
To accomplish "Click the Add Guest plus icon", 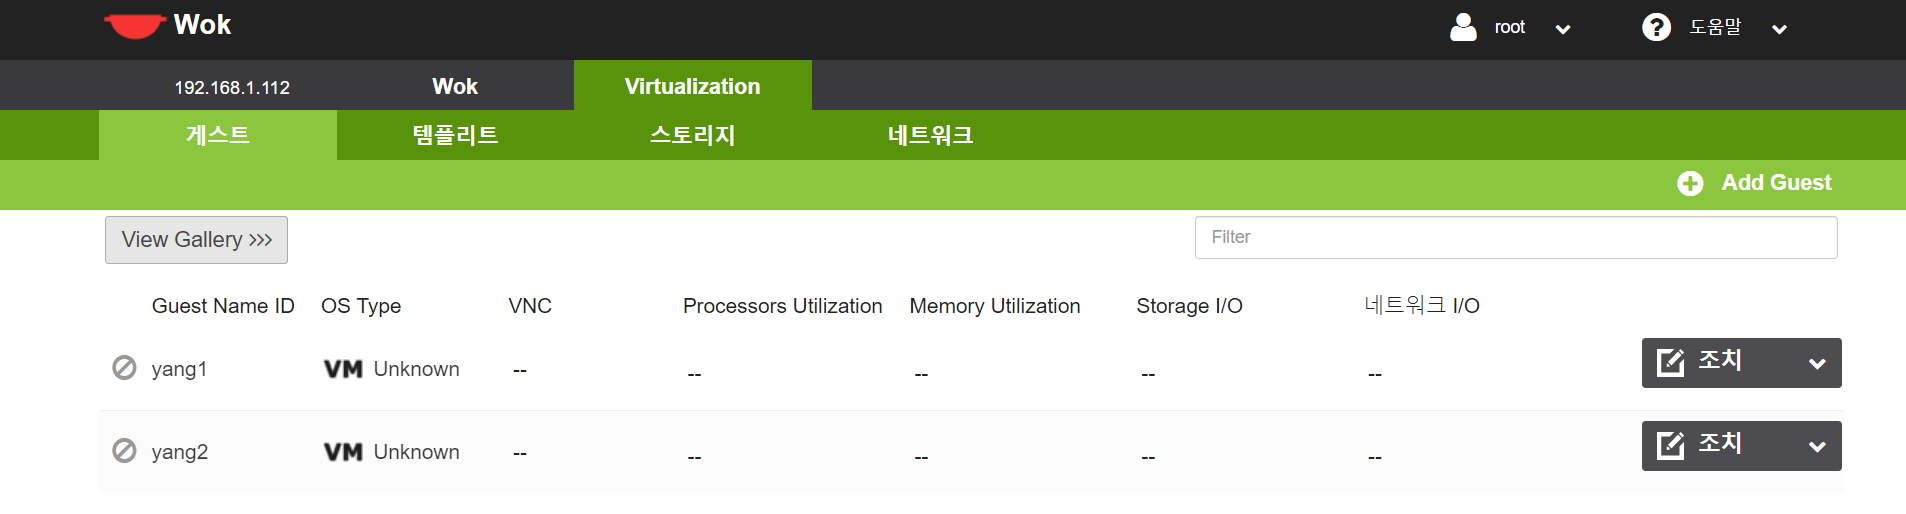I will click(x=1690, y=184).
